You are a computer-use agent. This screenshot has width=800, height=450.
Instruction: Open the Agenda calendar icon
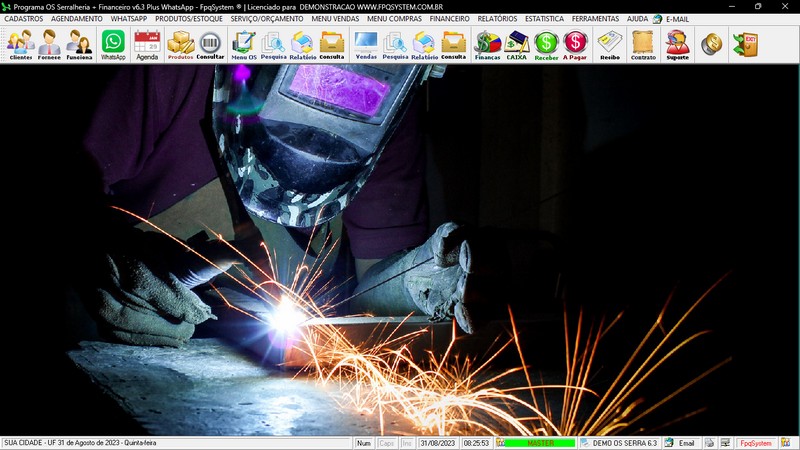tap(147, 44)
